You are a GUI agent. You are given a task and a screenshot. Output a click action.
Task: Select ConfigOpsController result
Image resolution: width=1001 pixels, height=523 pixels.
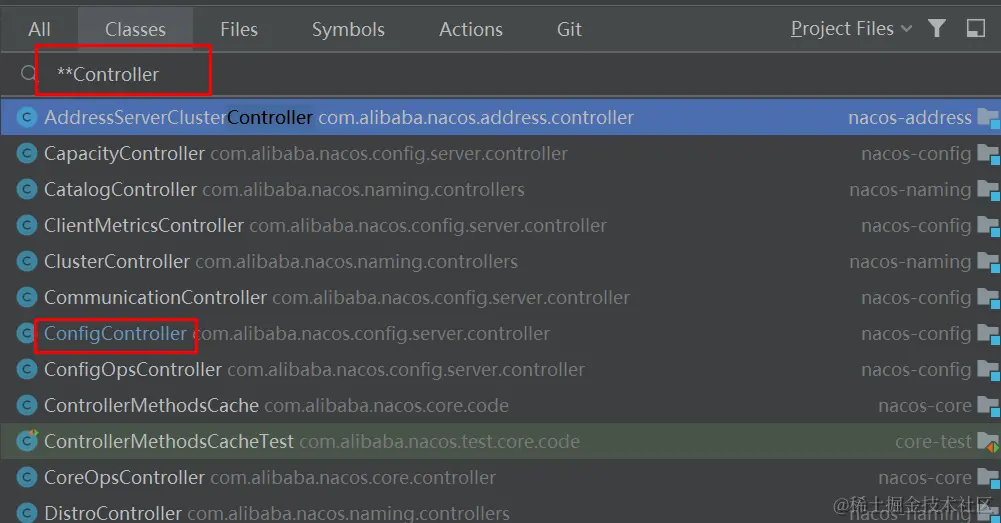[500, 369]
